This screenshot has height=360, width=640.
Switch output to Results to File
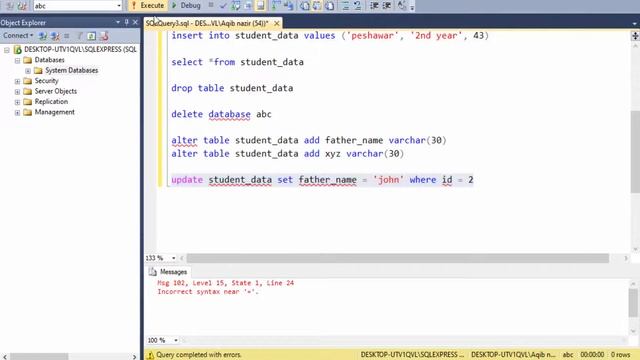pyautogui.click(x=329, y=6)
